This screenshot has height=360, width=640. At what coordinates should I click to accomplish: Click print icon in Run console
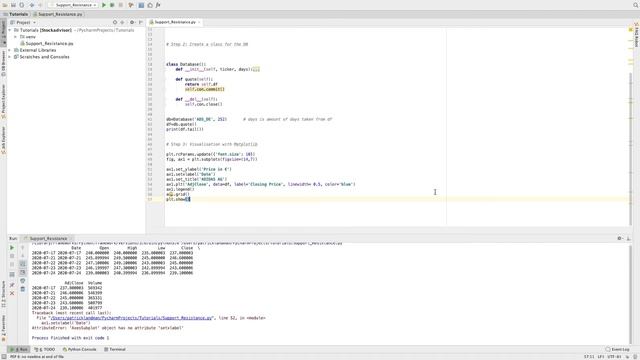(22, 281)
